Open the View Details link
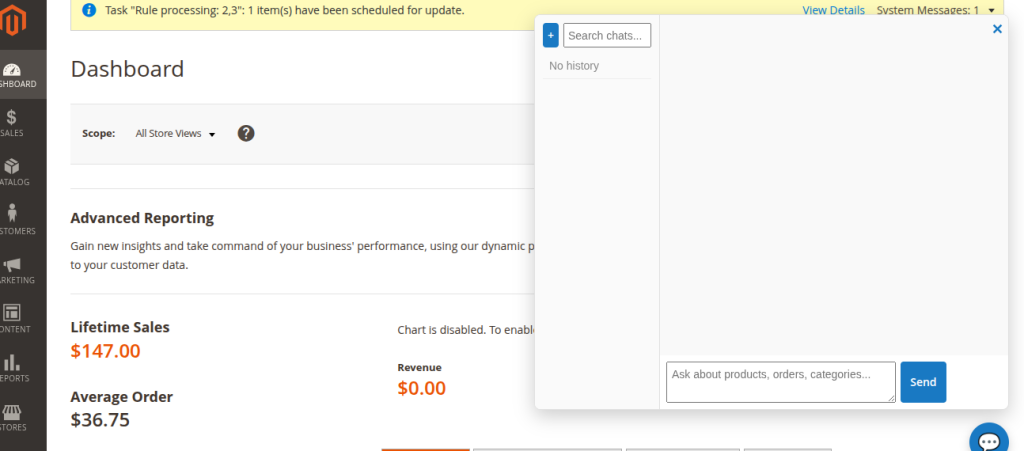Viewport: 1024px width, 451px height. pyautogui.click(x=833, y=10)
